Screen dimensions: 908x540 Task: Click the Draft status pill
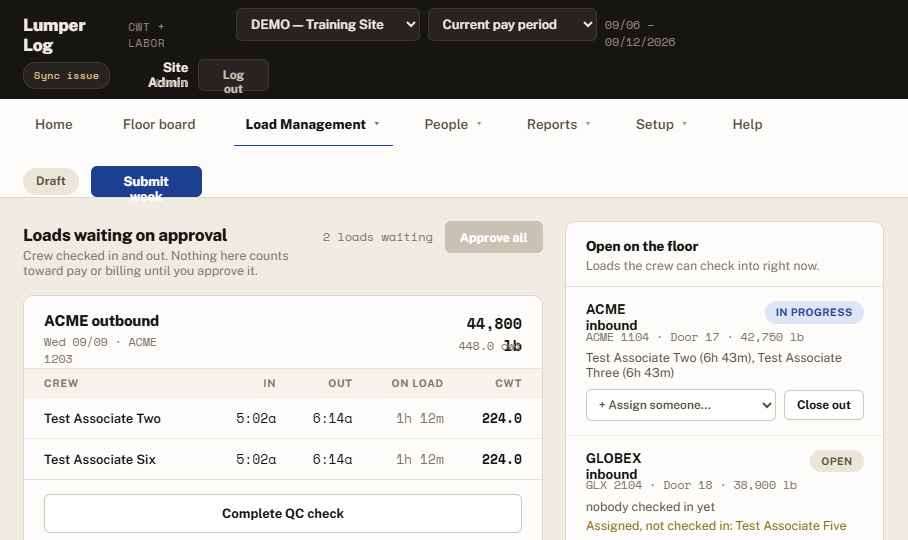tap(51, 181)
